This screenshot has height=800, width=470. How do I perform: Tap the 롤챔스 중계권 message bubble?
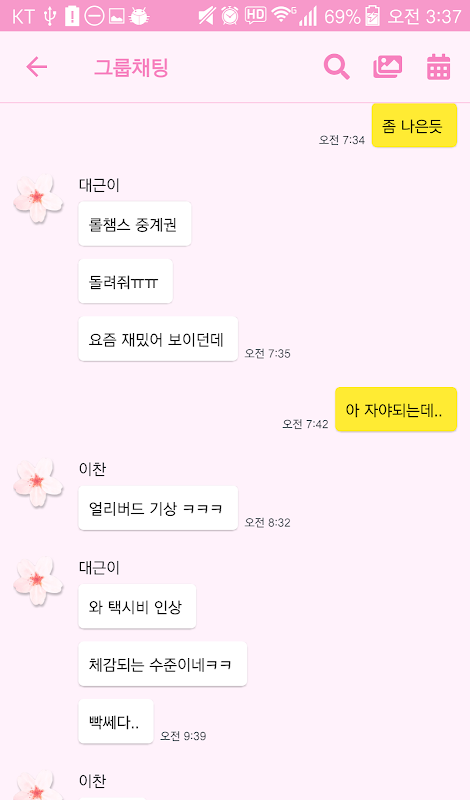[x=135, y=224]
